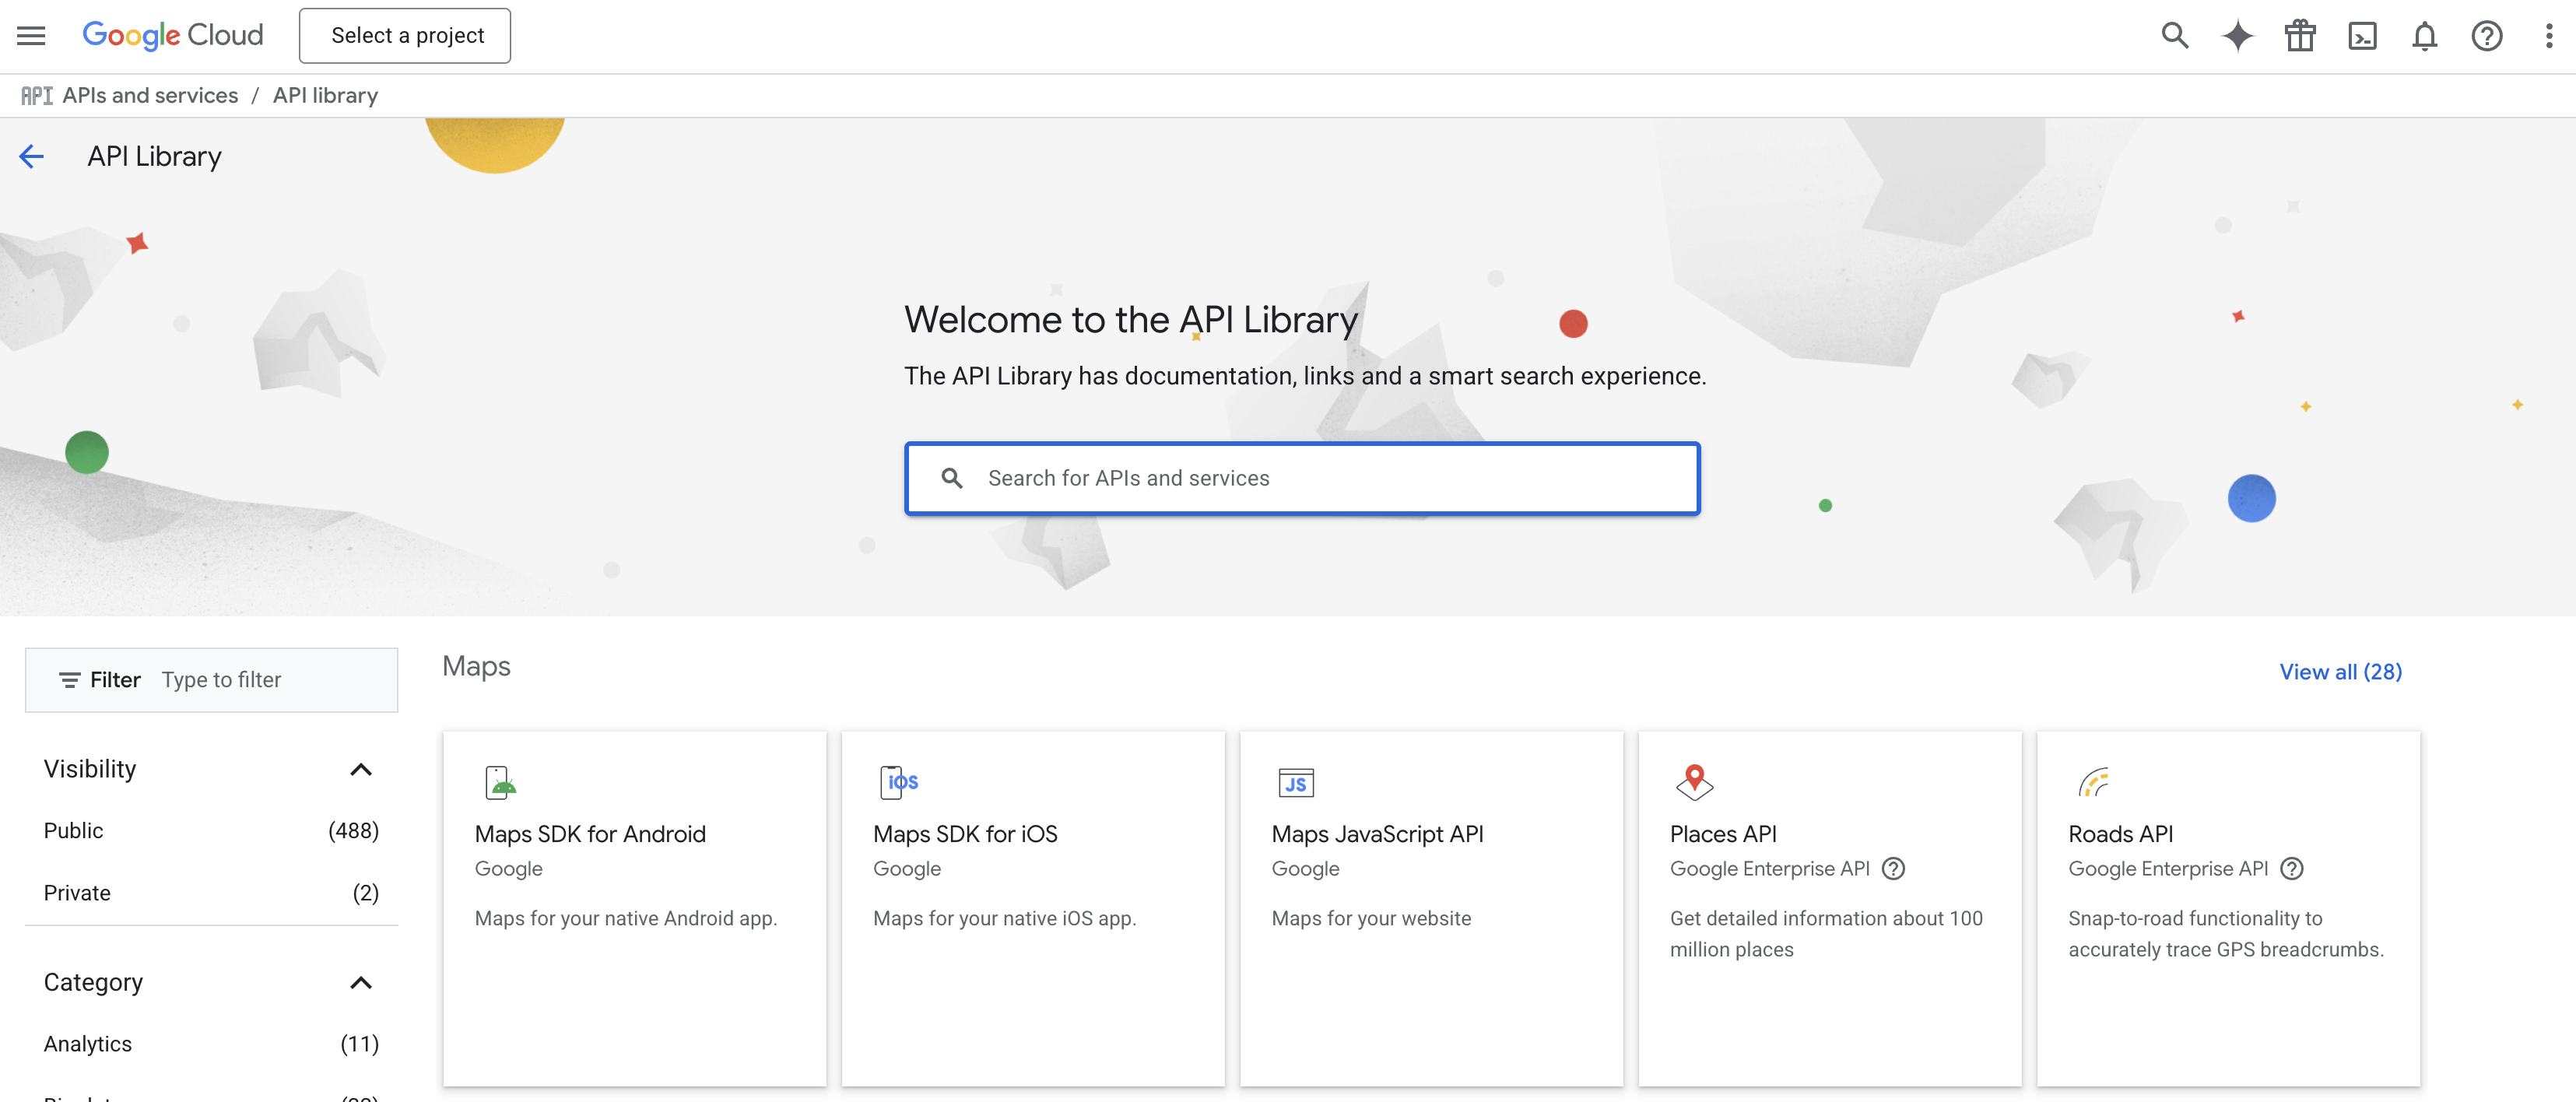Click 'Maps for your website' description
Image resolution: width=2576 pixels, height=1102 pixels.
pos(1371,918)
